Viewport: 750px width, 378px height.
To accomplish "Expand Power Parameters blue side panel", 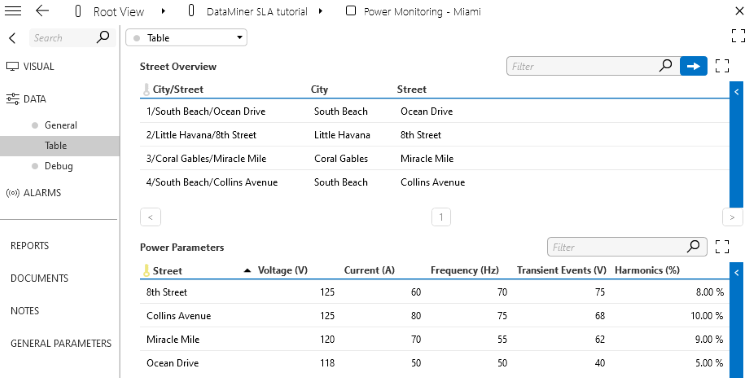I will (x=736, y=320).
